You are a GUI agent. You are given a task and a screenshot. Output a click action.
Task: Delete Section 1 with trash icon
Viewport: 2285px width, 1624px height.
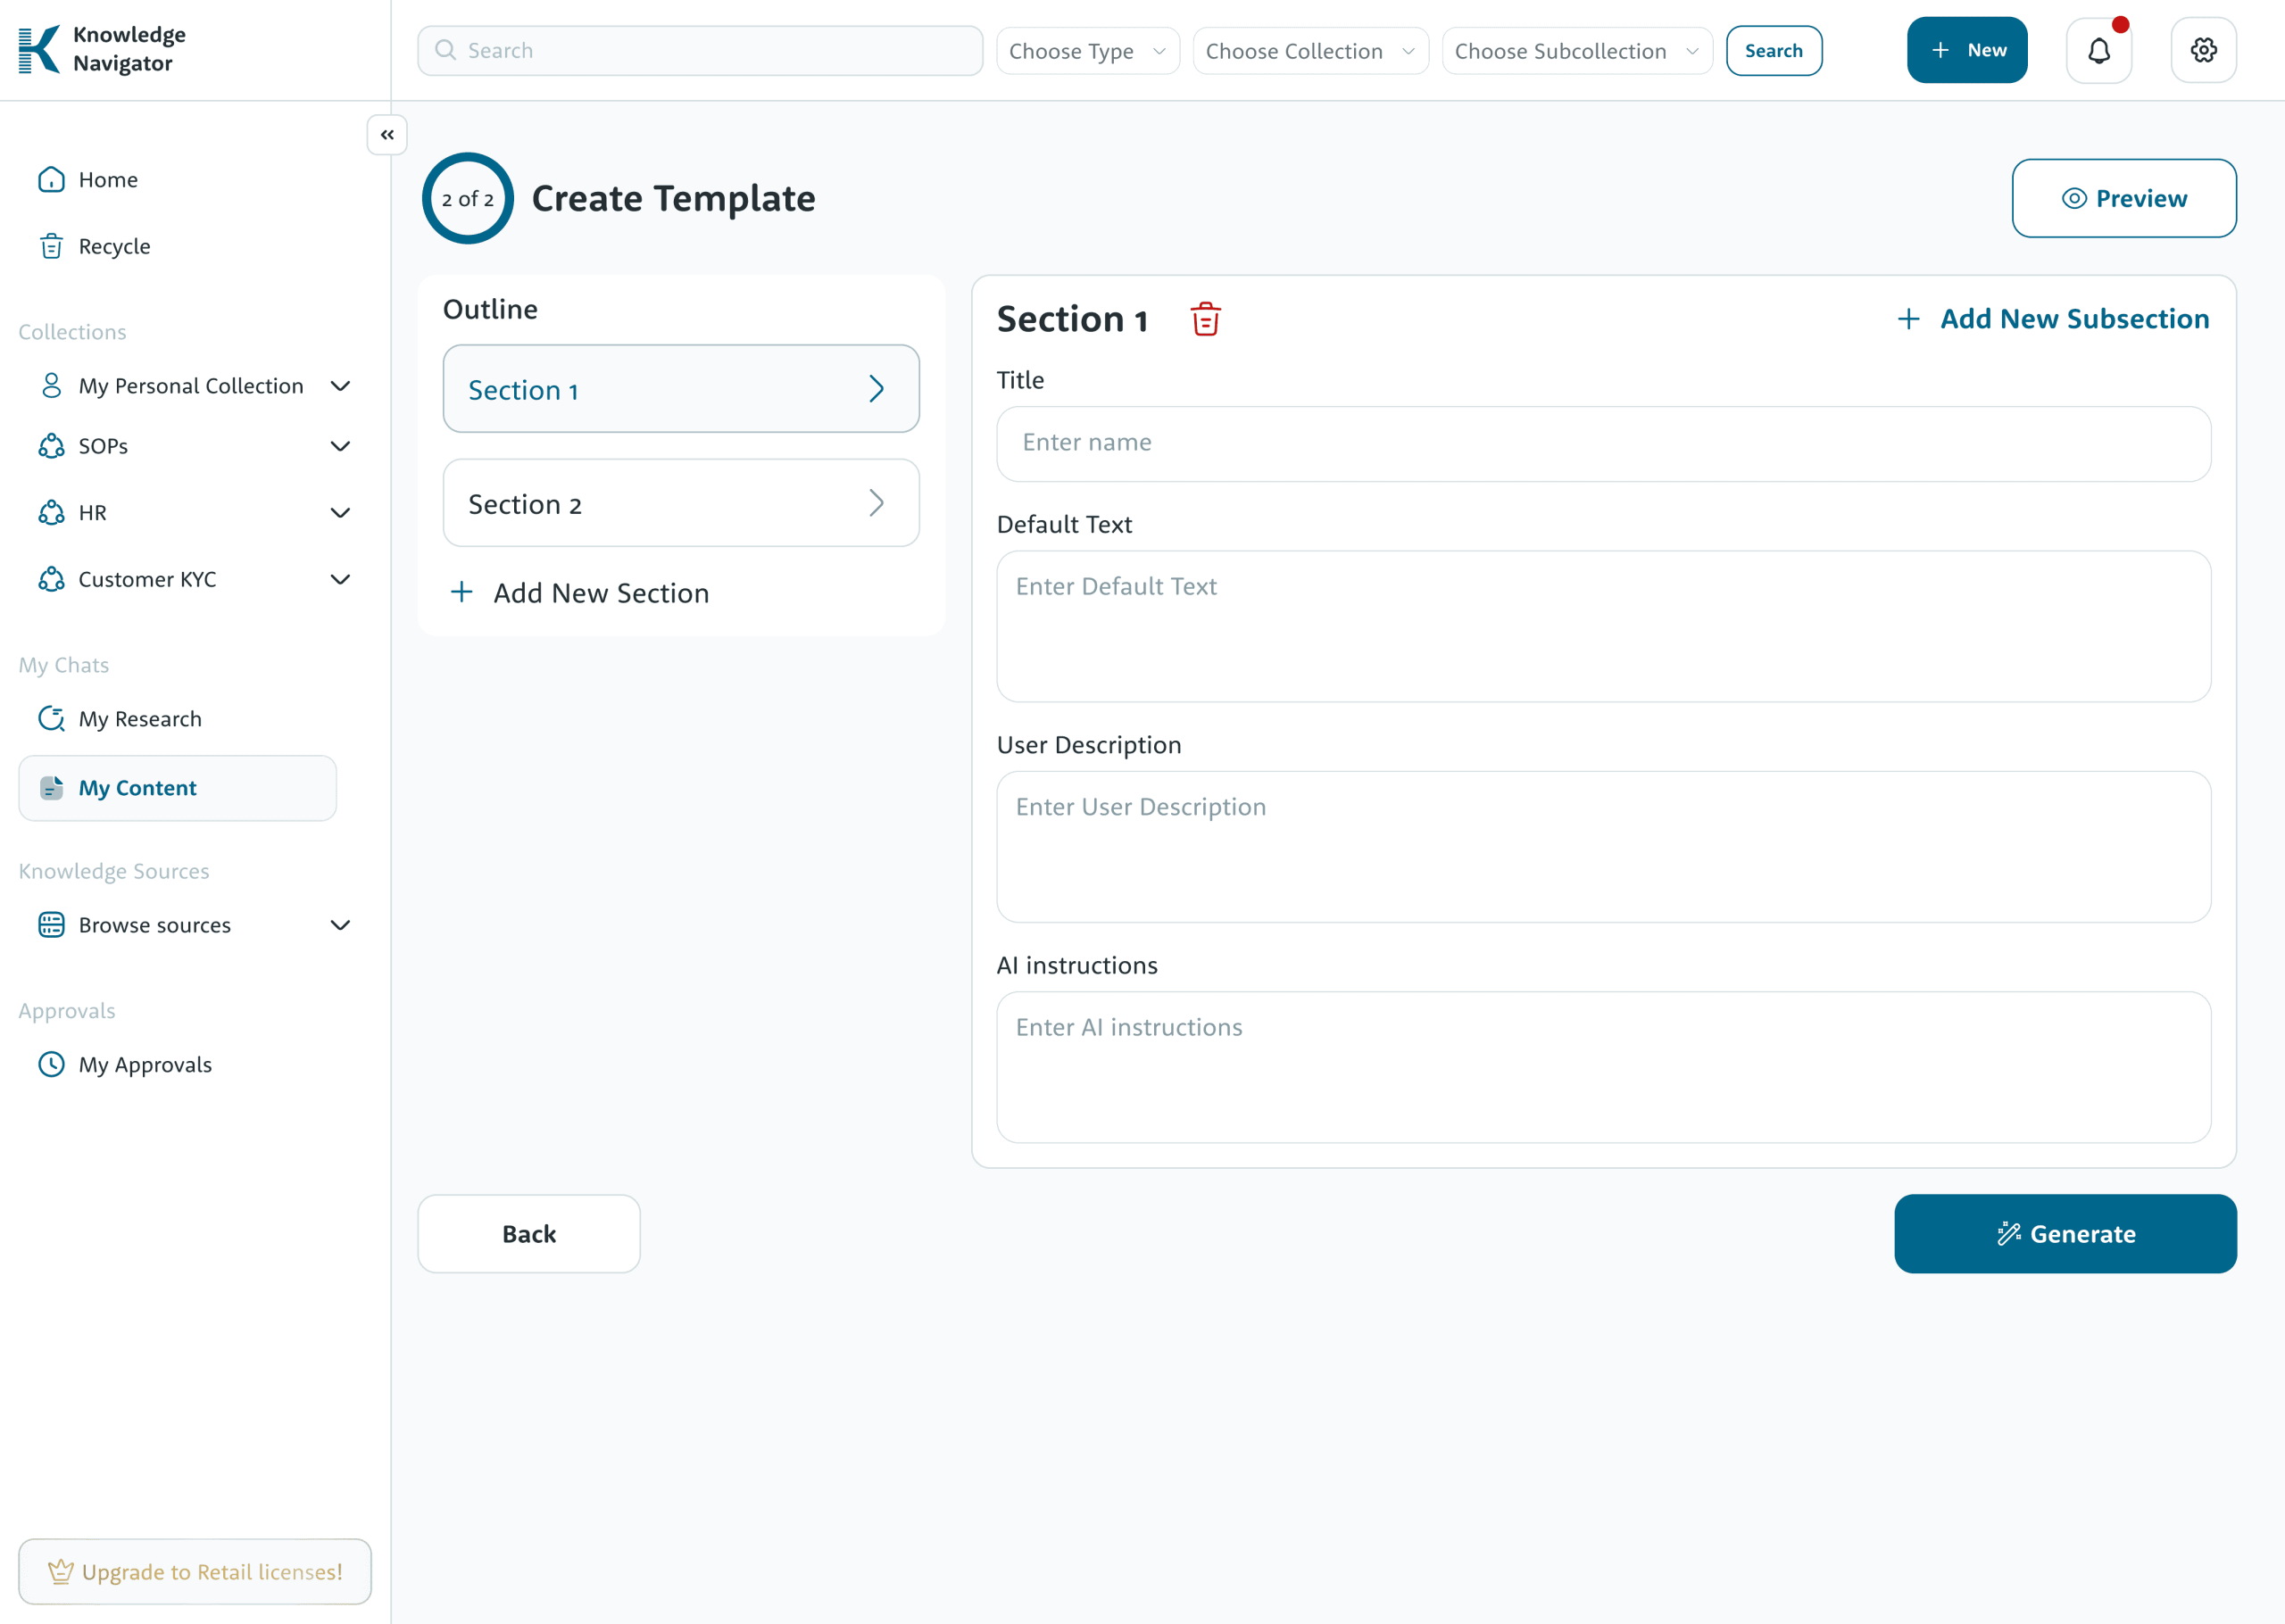tap(1205, 319)
